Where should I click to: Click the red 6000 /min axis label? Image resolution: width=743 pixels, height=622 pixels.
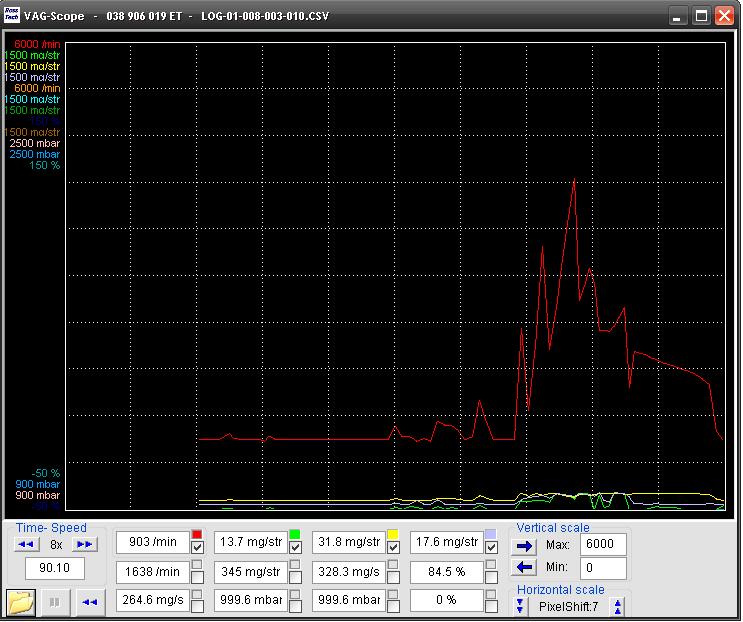tap(37, 45)
